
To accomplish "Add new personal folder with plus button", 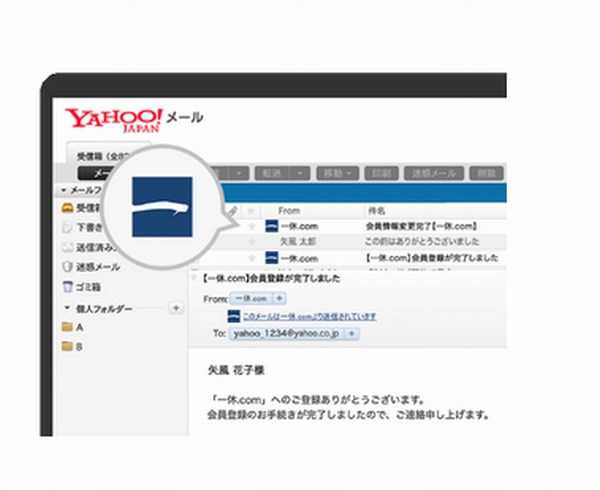I will coord(176,308).
